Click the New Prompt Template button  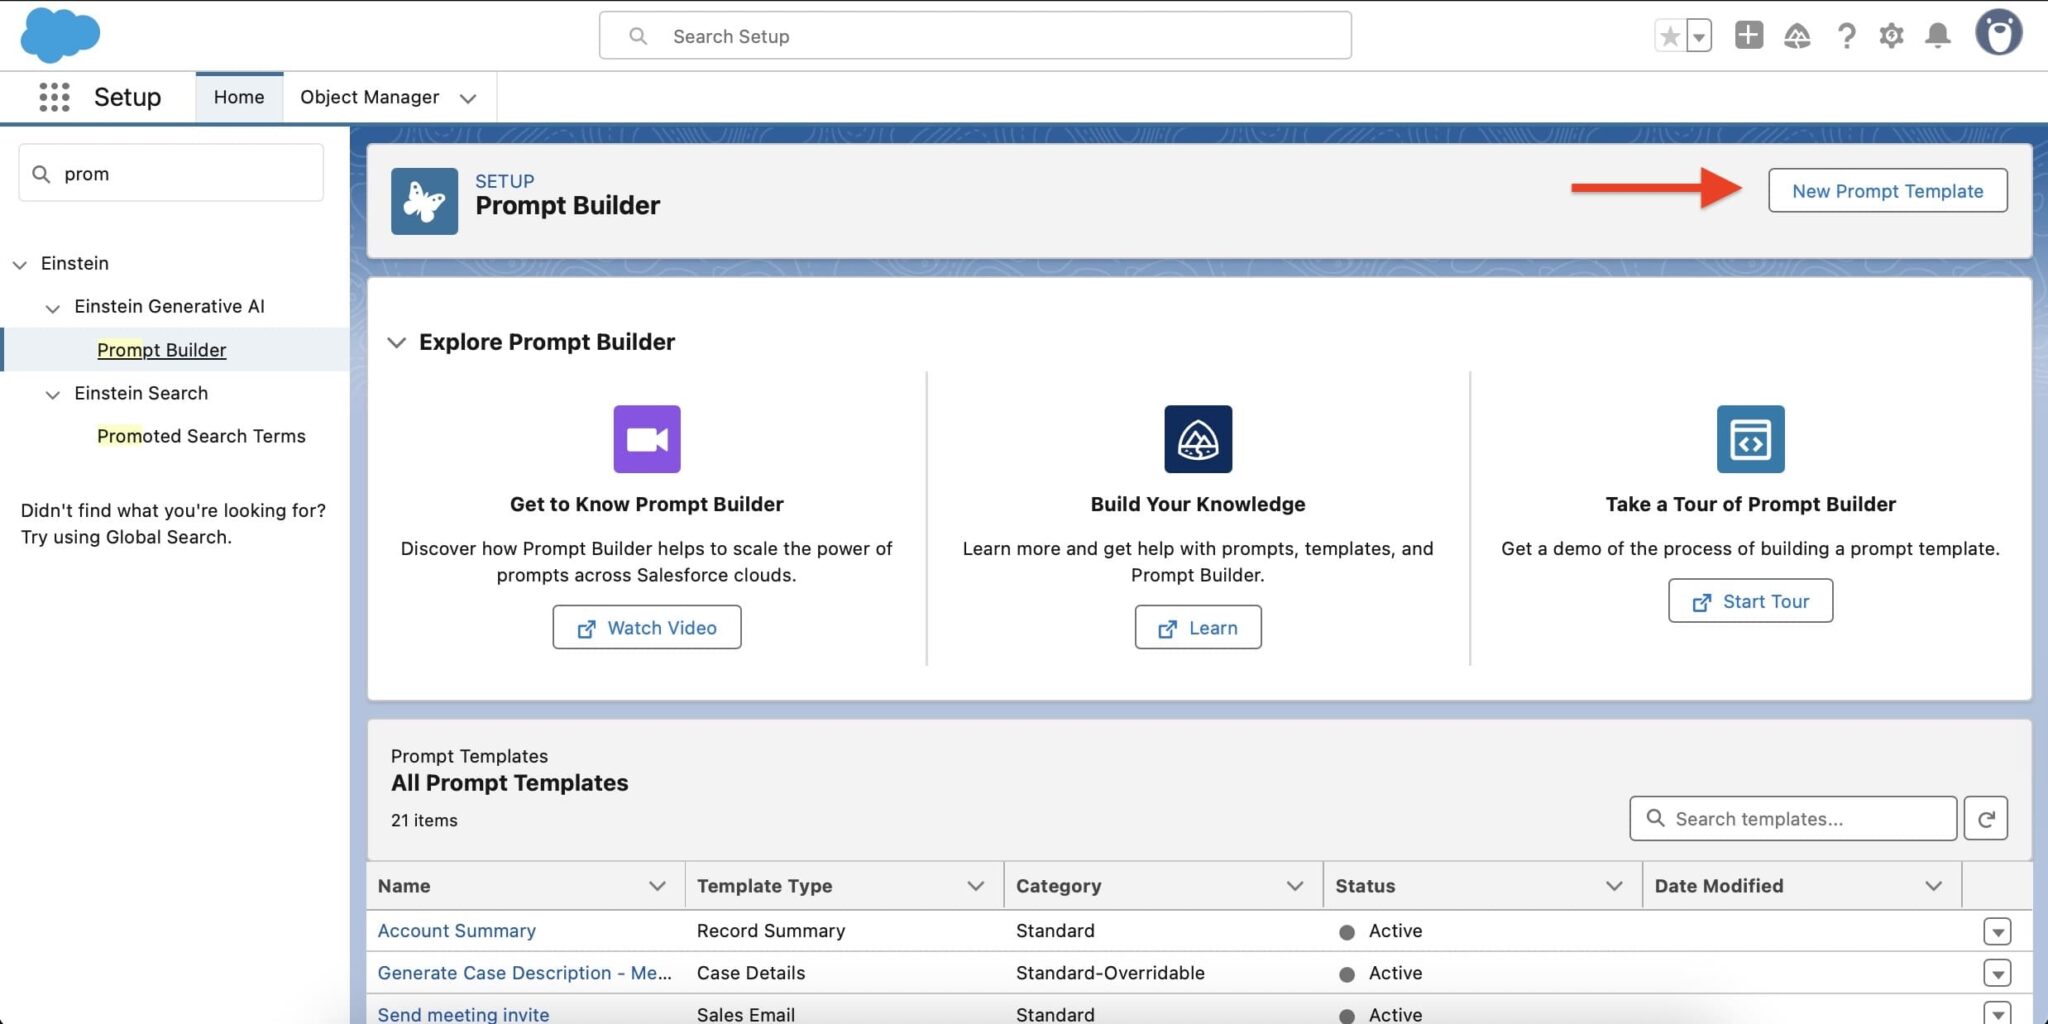[1886, 190]
